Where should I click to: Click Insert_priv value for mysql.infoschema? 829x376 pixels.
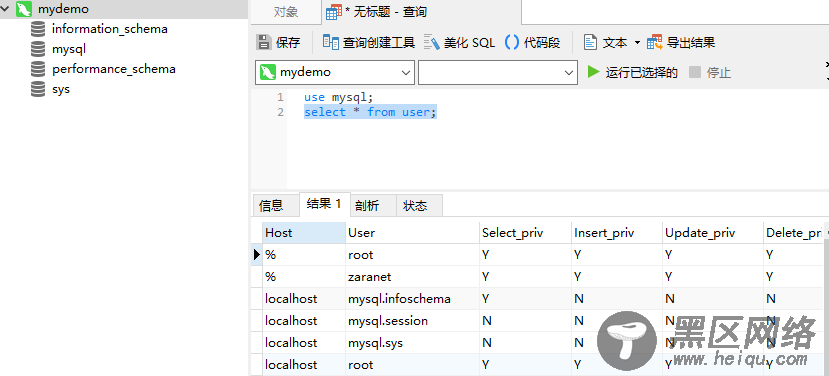[617, 299]
